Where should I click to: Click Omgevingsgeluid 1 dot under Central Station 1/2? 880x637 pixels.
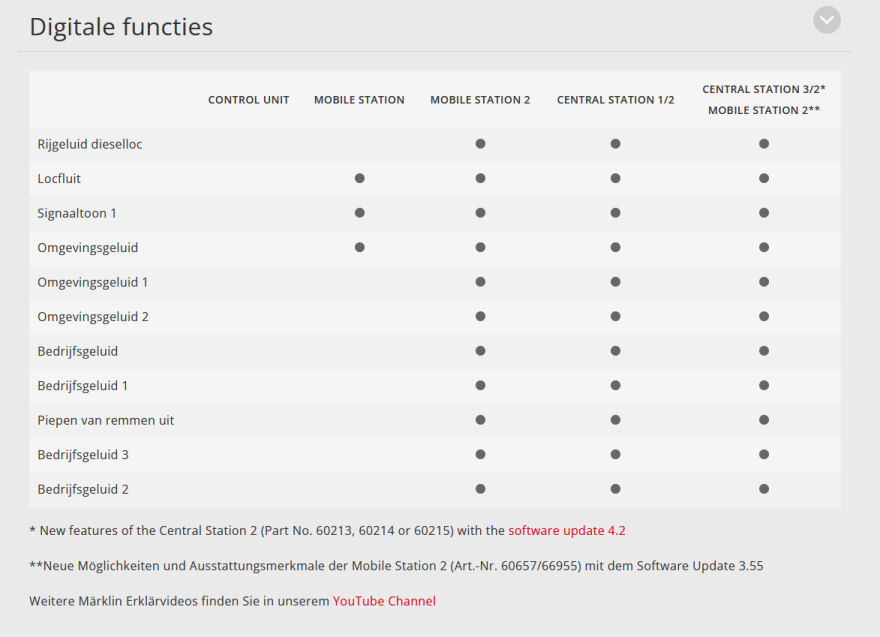pyautogui.click(x=616, y=282)
